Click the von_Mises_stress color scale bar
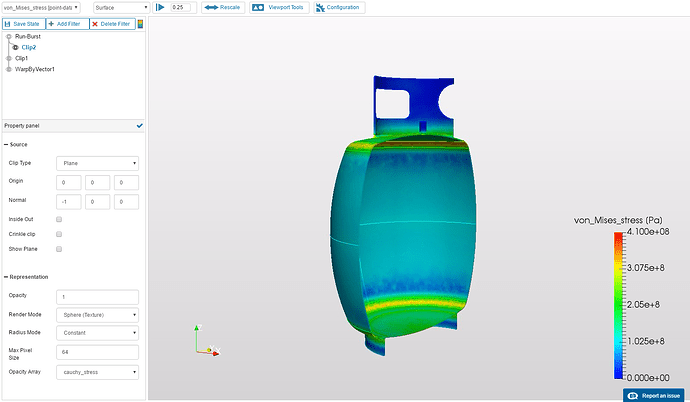The height and width of the screenshot is (402, 690). (619, 305)
